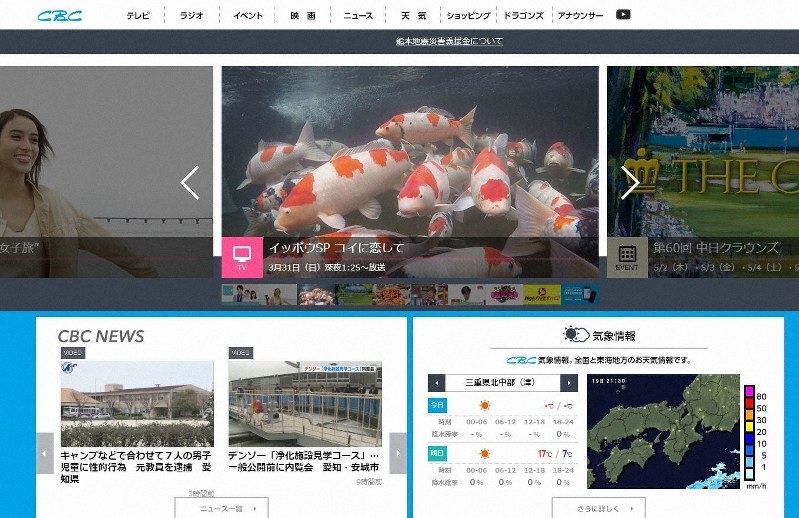Image resolution: width=799 pixels, height=518 pixels.
Task: Click the pink TV category icon
Action: pyautogui.click(x=242, y=257)
